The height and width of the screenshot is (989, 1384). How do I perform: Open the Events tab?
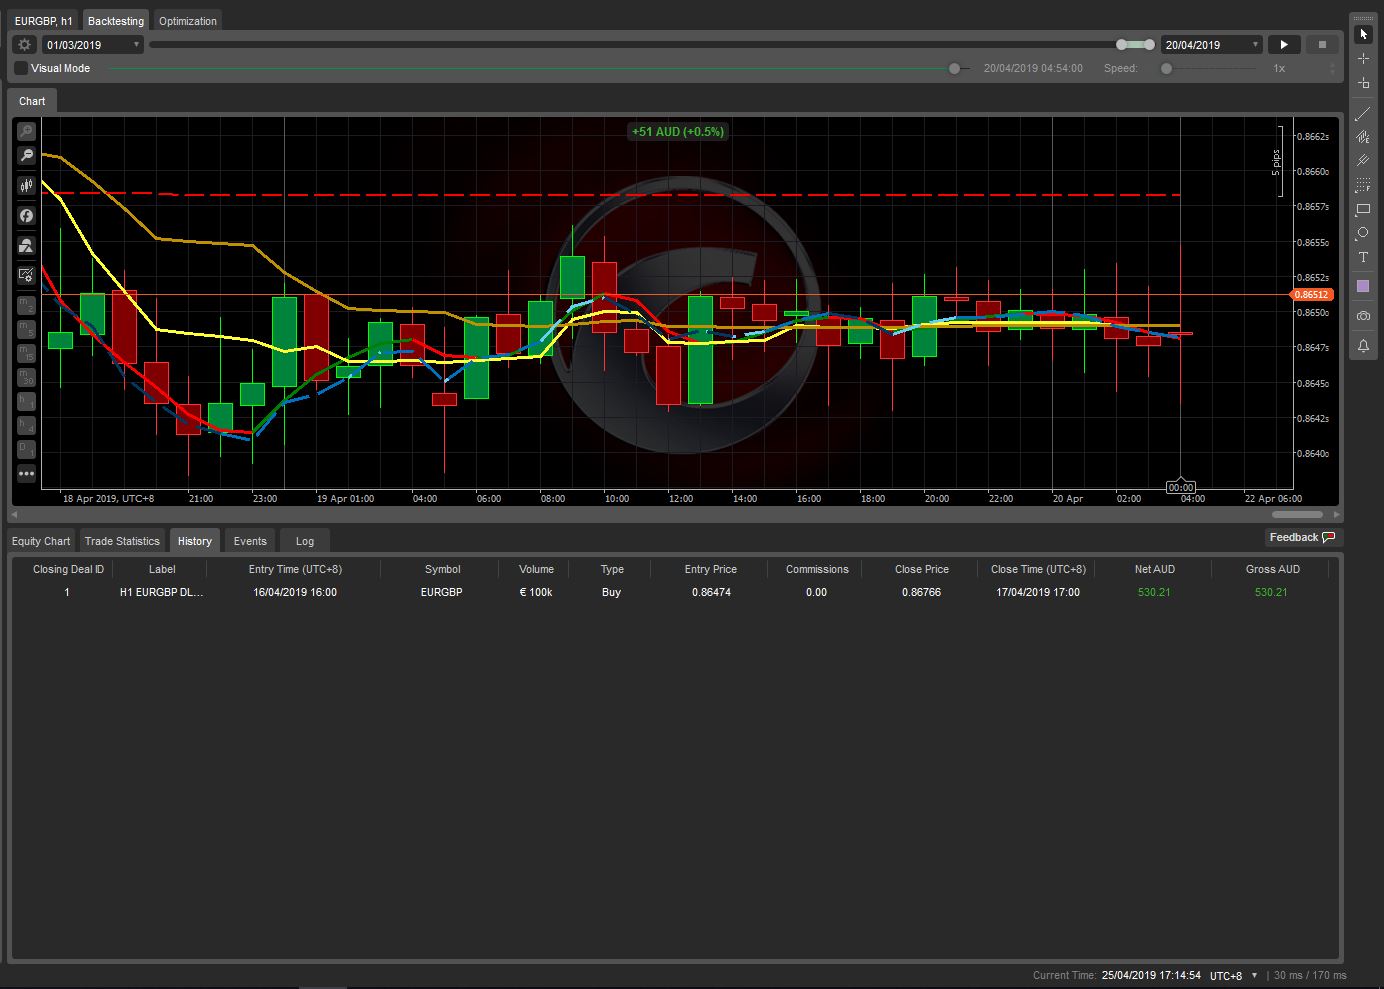(x=250, y=541)
